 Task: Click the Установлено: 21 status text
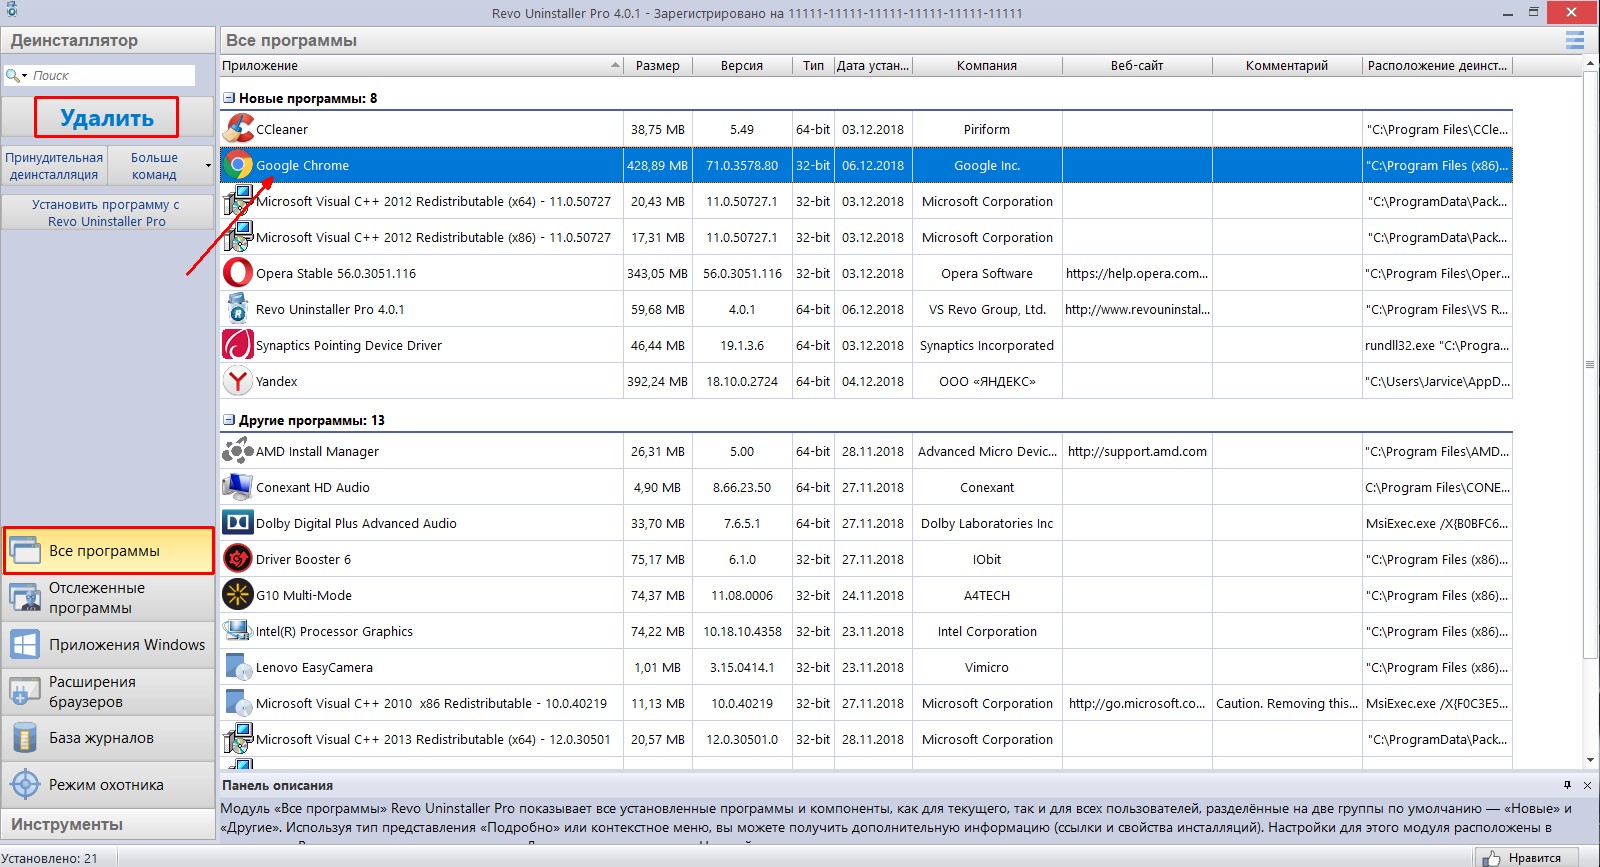click(x=50, y=858)
